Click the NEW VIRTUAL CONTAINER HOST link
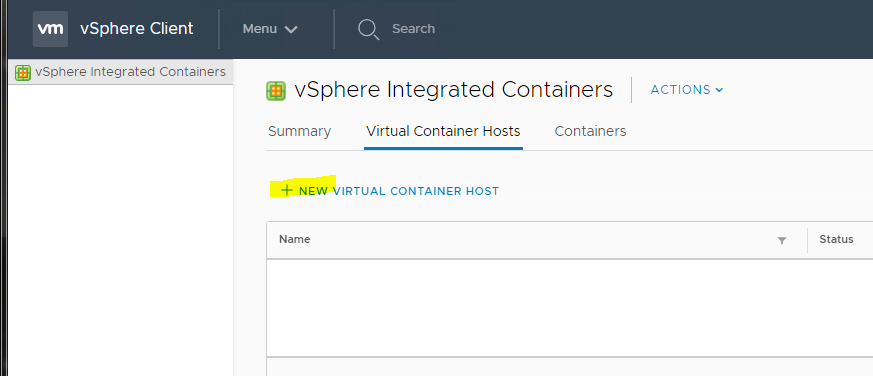 tap(390, 191)
